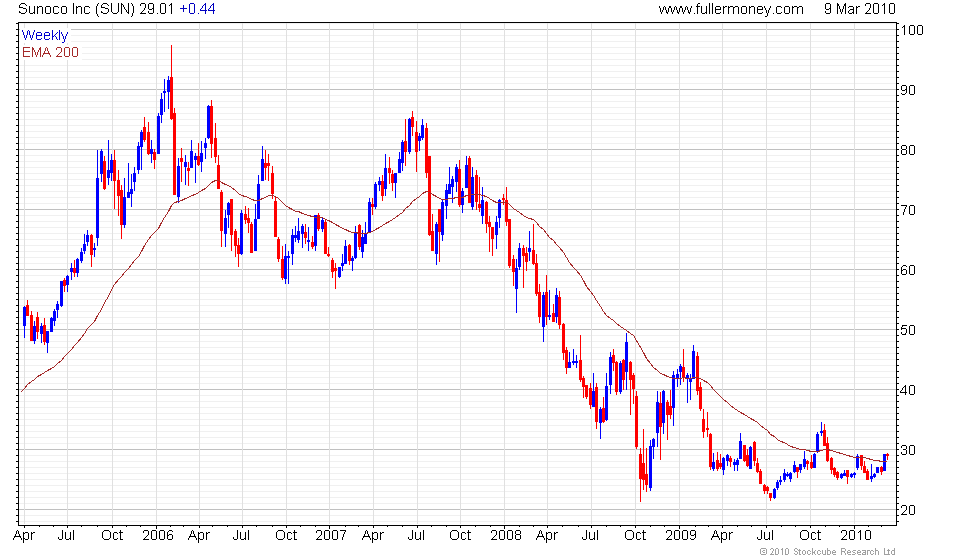
Task: Click the 'www.fullermoney.com' source text
Action: tap(731, 9)
